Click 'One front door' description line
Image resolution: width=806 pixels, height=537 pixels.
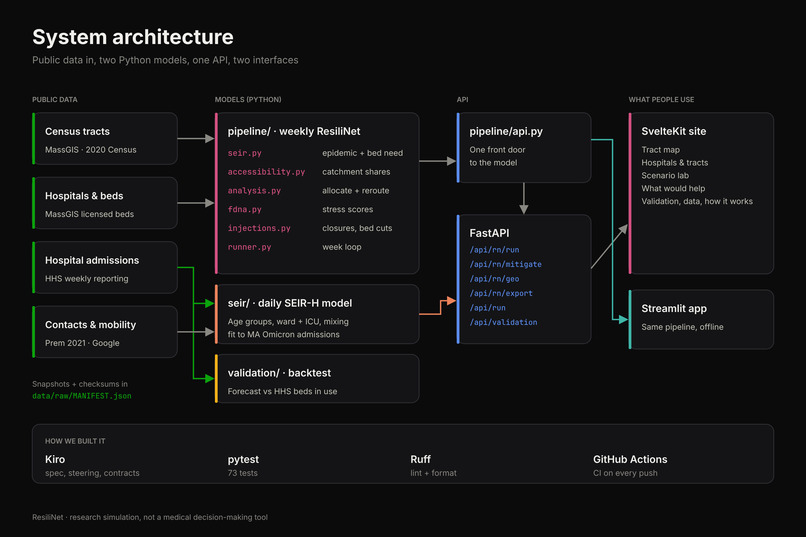click(497, 150)
